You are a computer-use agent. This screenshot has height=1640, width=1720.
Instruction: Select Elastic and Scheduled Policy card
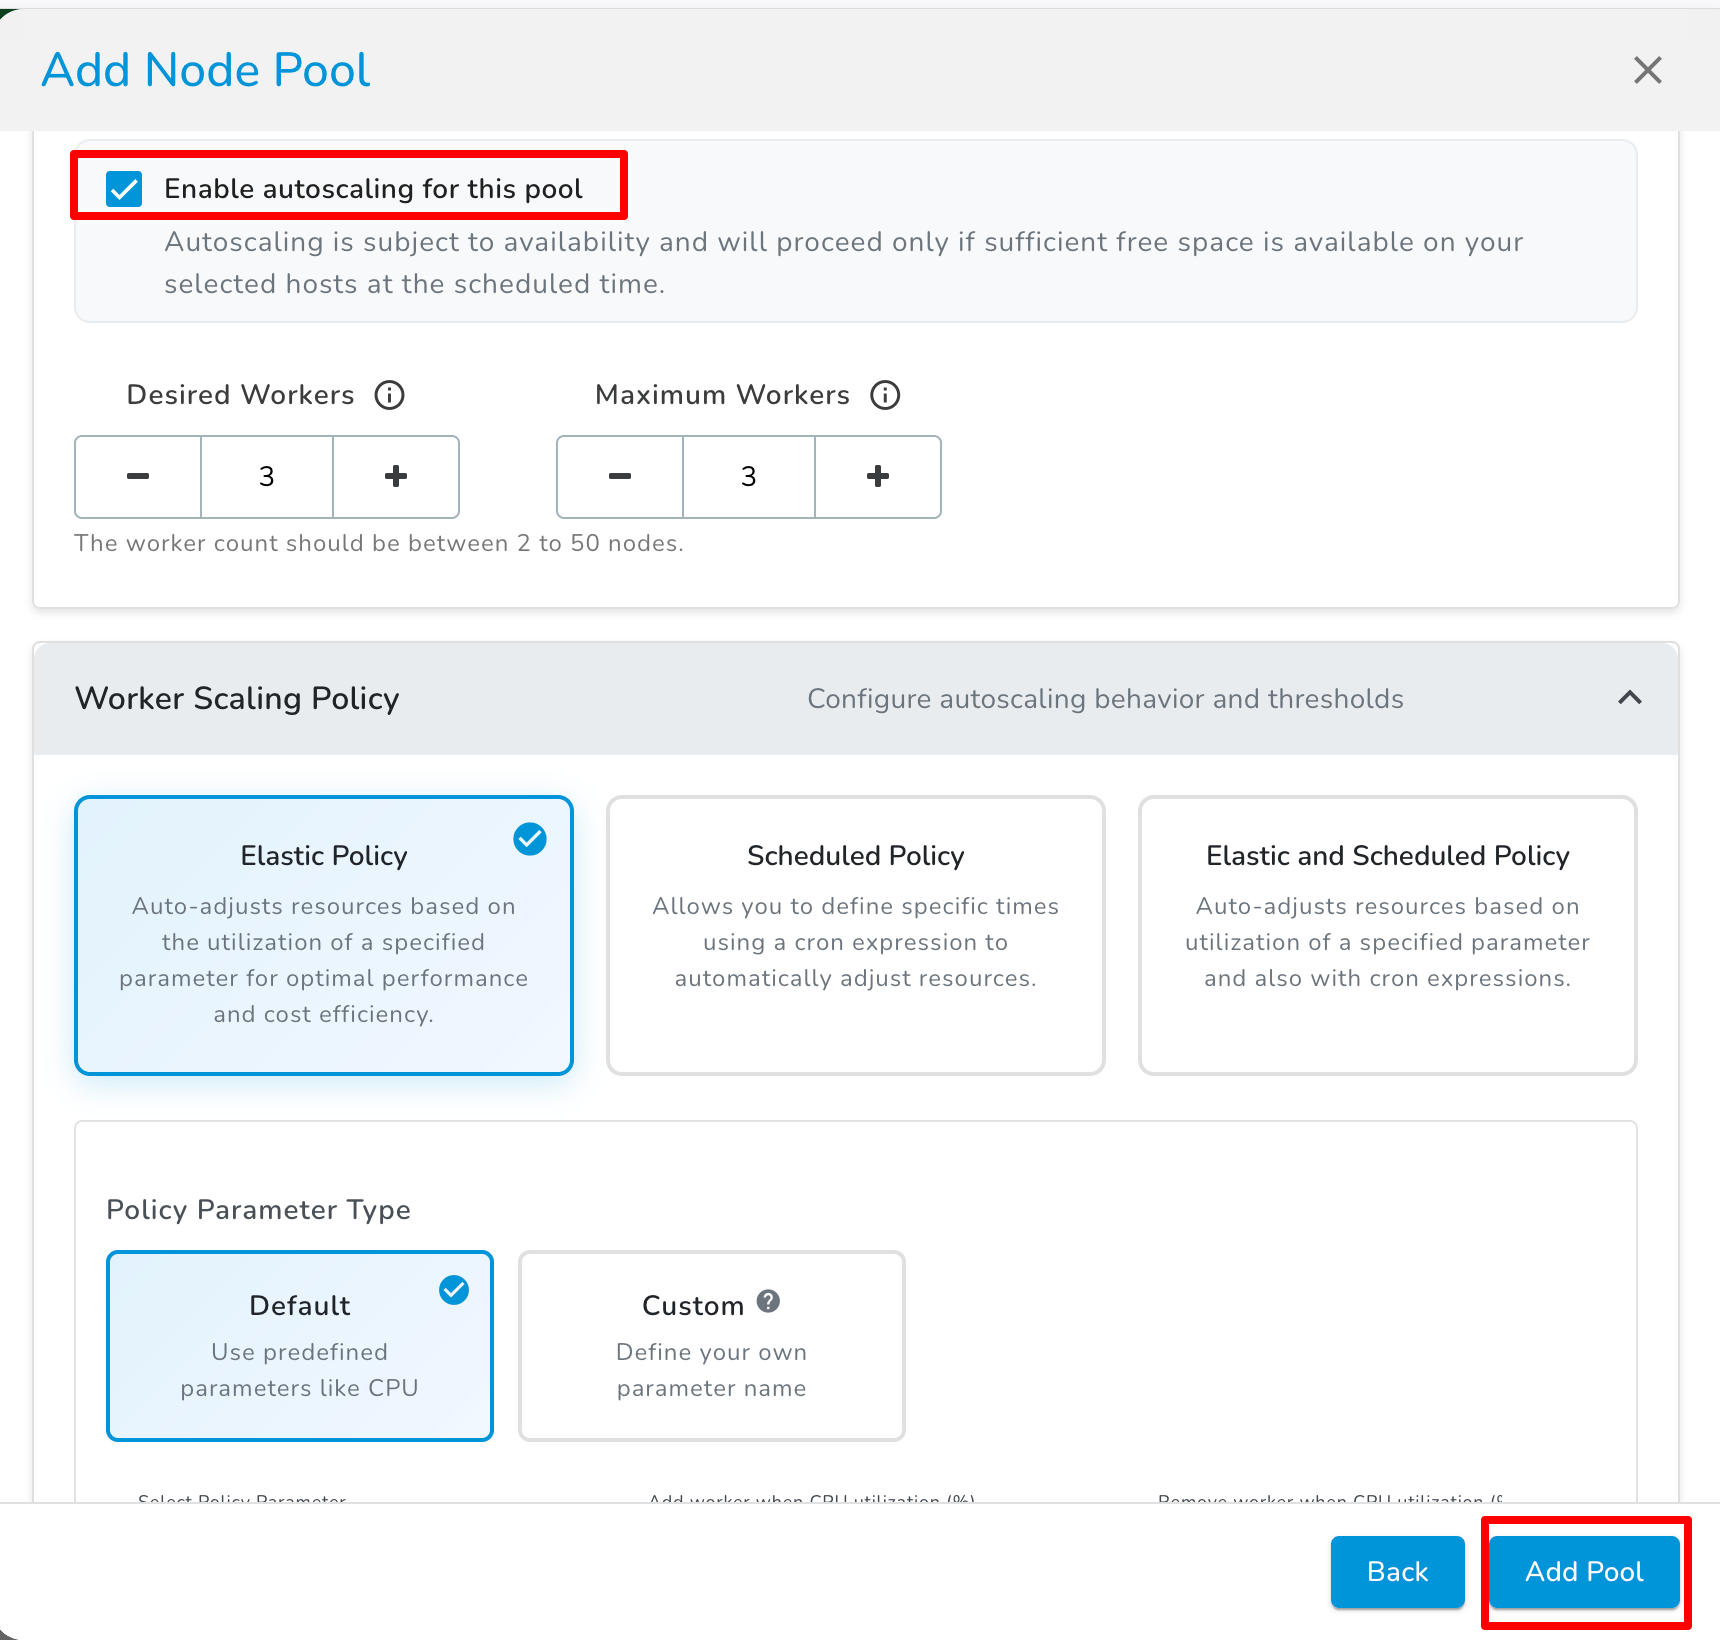pyautogui.click(x=1388, y=935)
